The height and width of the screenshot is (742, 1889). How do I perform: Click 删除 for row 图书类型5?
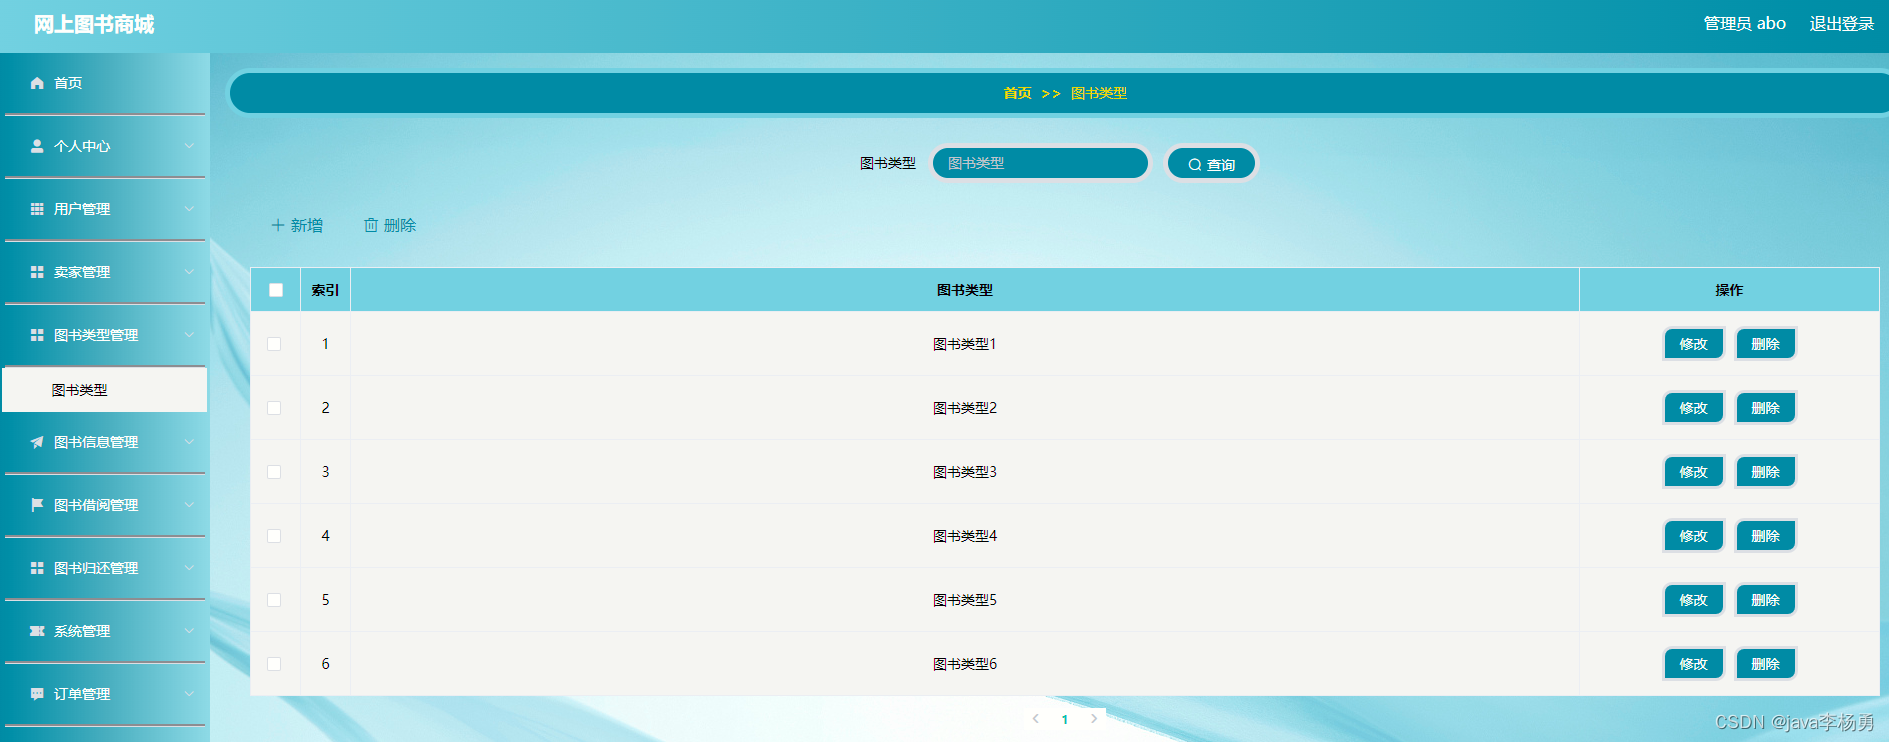pos(1766,600)
